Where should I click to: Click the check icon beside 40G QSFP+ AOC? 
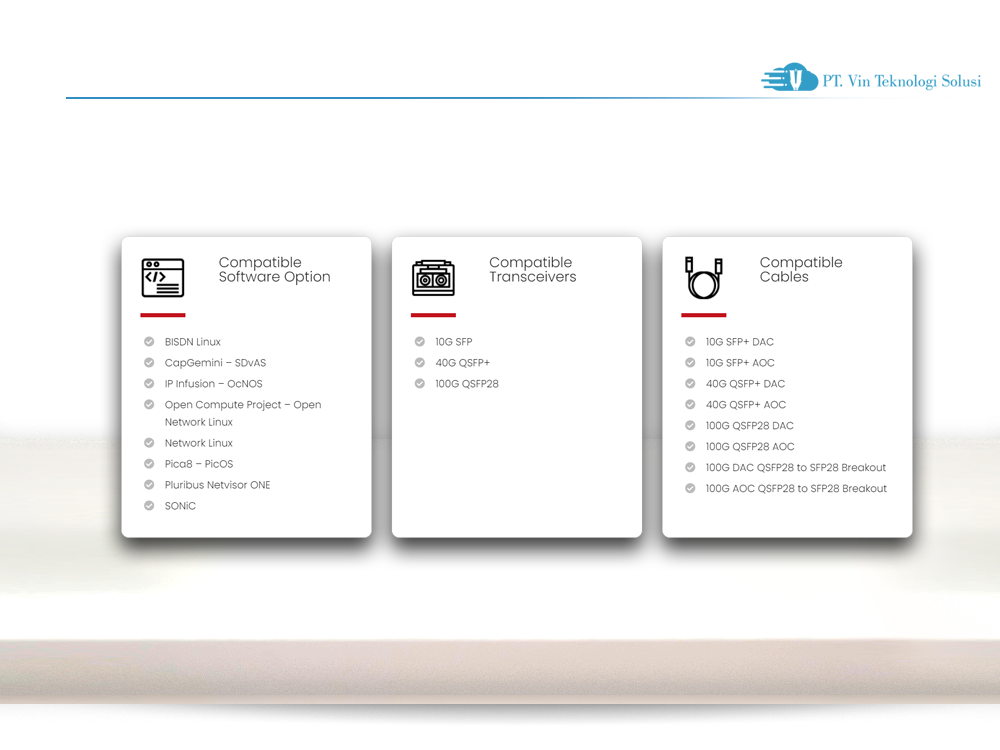[690, 405]
